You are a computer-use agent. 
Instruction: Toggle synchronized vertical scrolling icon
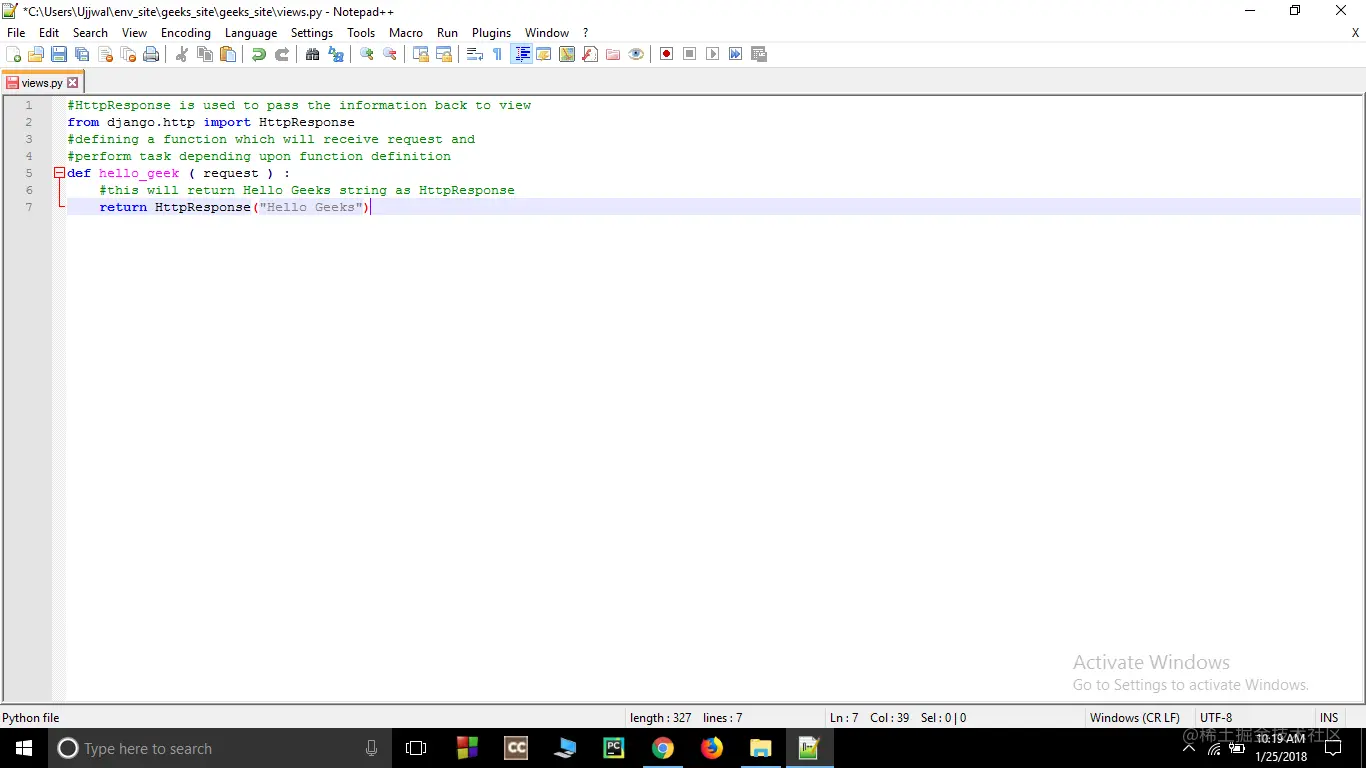(x=421, y=54)
